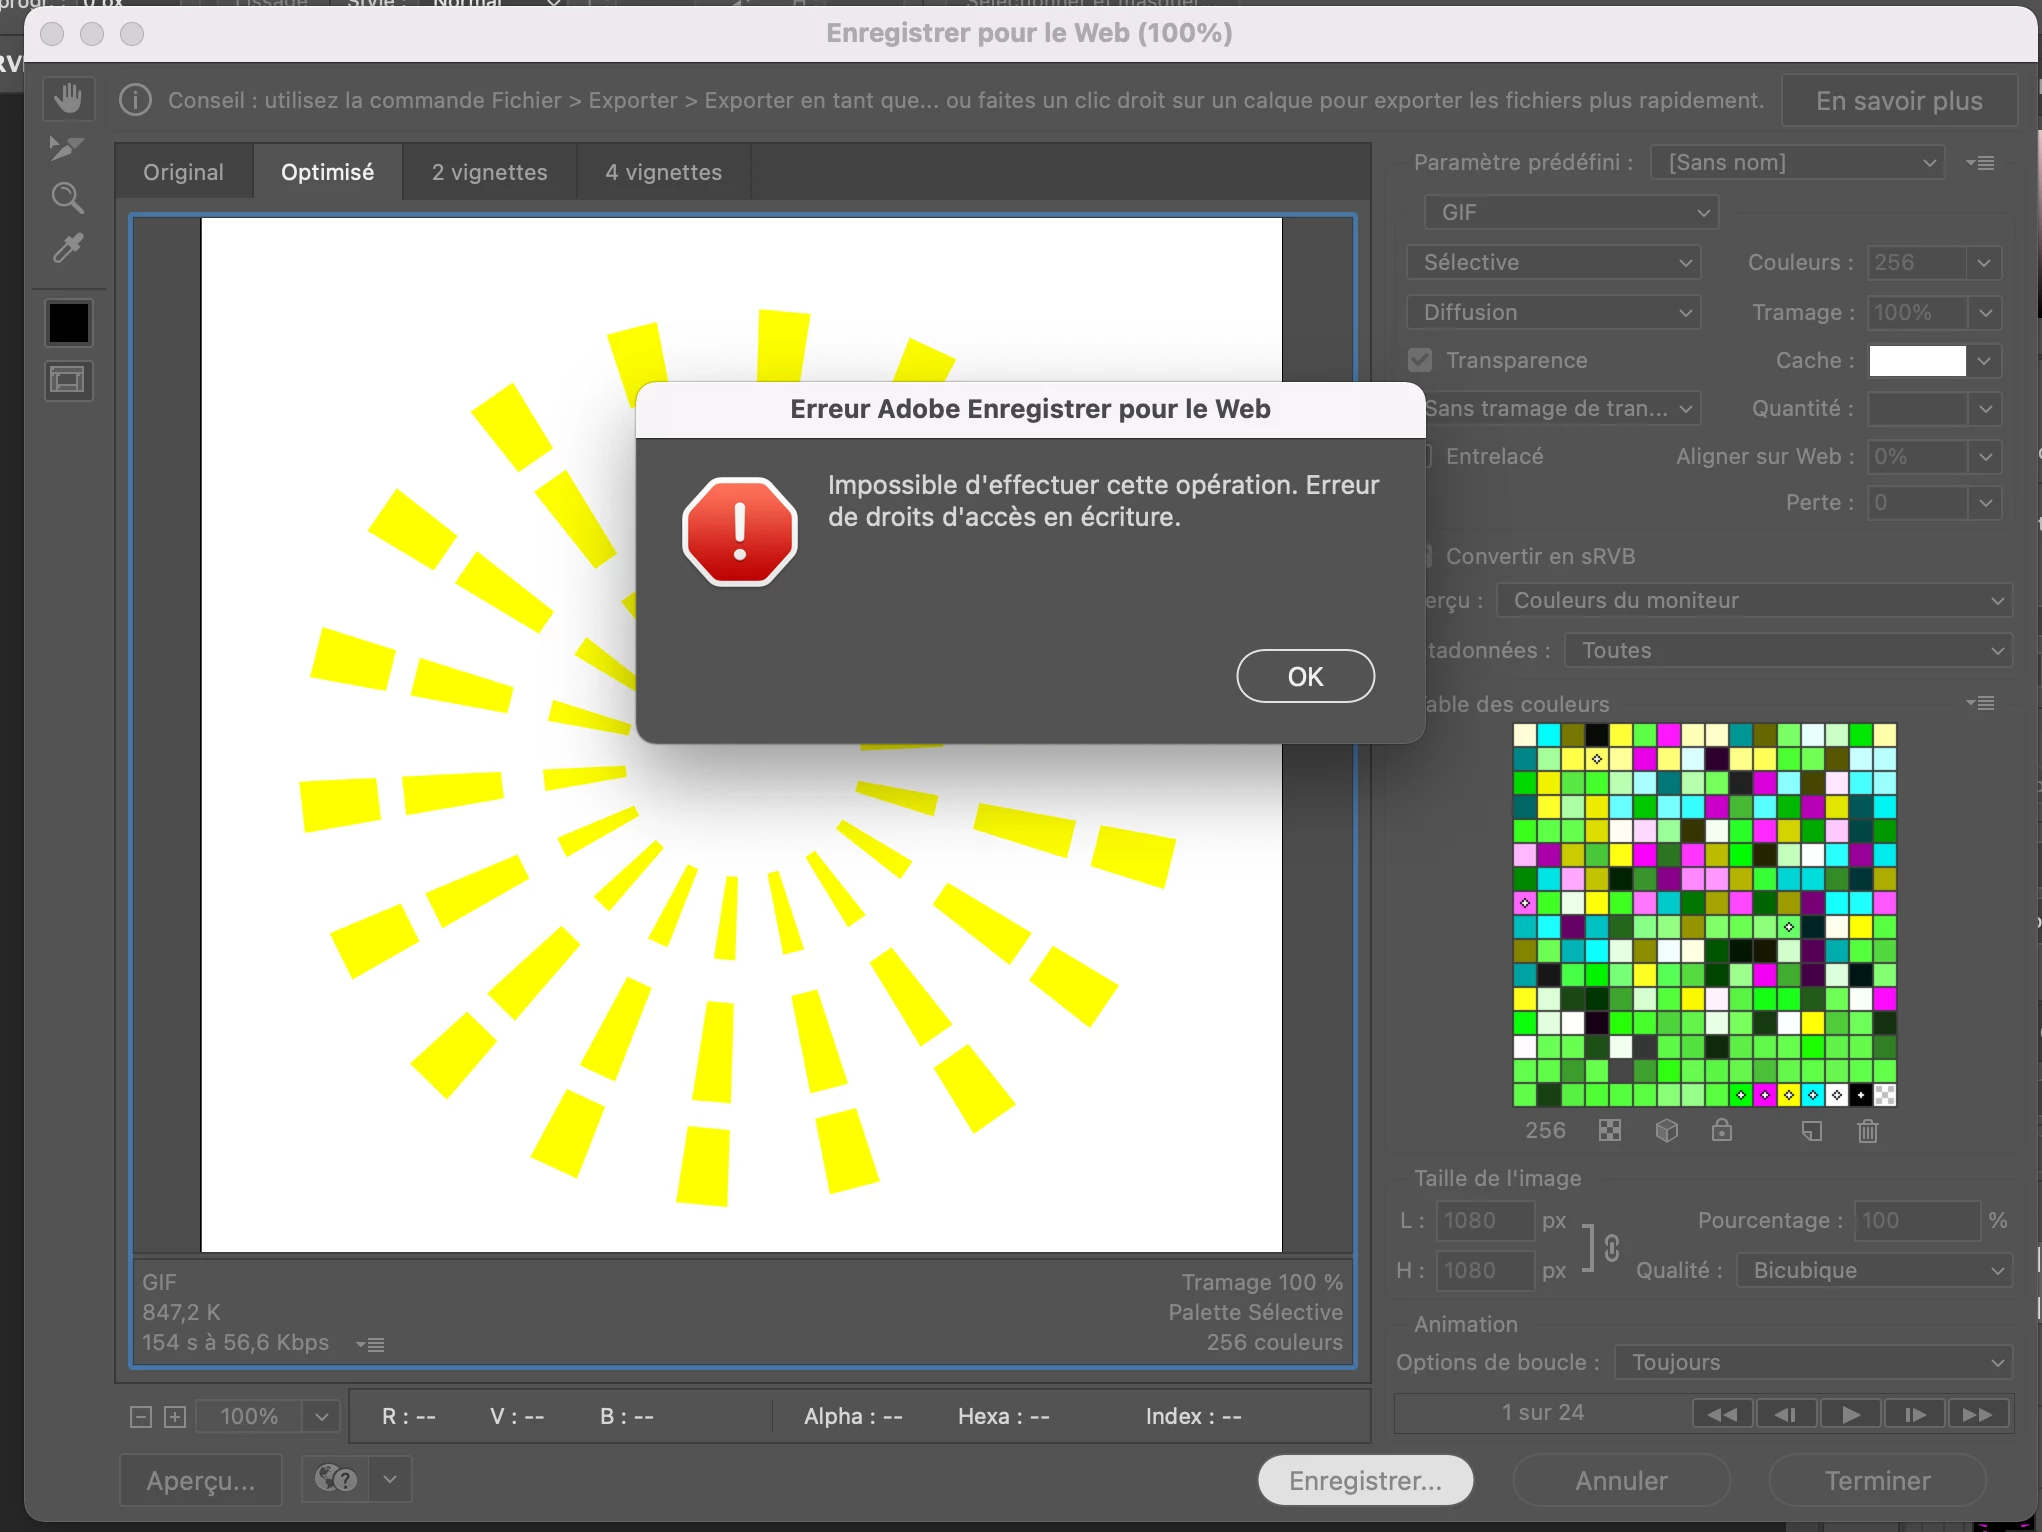
Task: Open the GIF format dropdown
Action: [x=1571, y=212]
